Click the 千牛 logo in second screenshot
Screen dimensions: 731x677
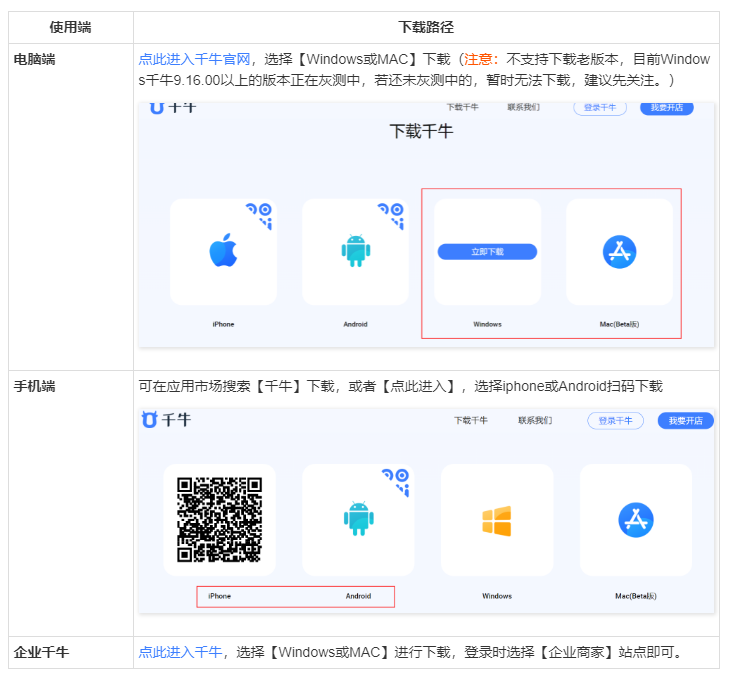click(166, 419)
